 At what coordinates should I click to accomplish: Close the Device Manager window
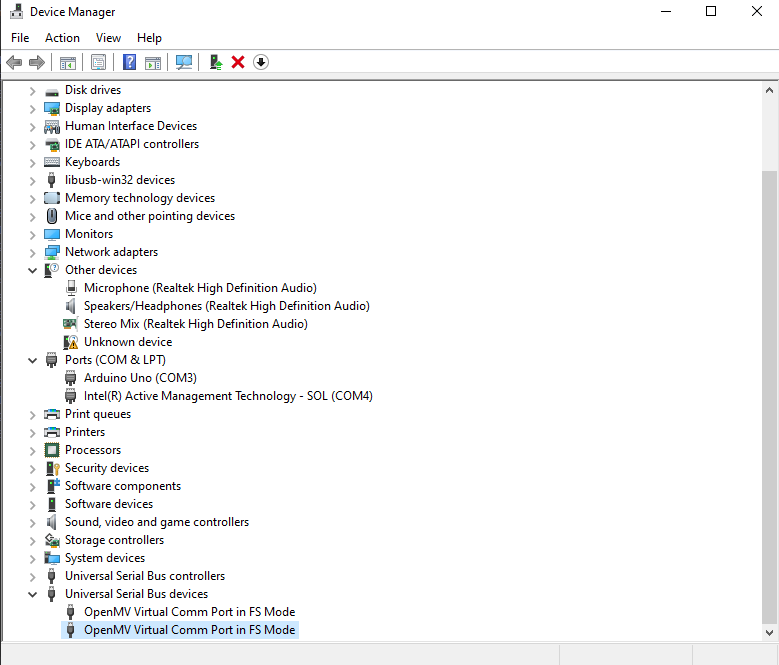757,11
